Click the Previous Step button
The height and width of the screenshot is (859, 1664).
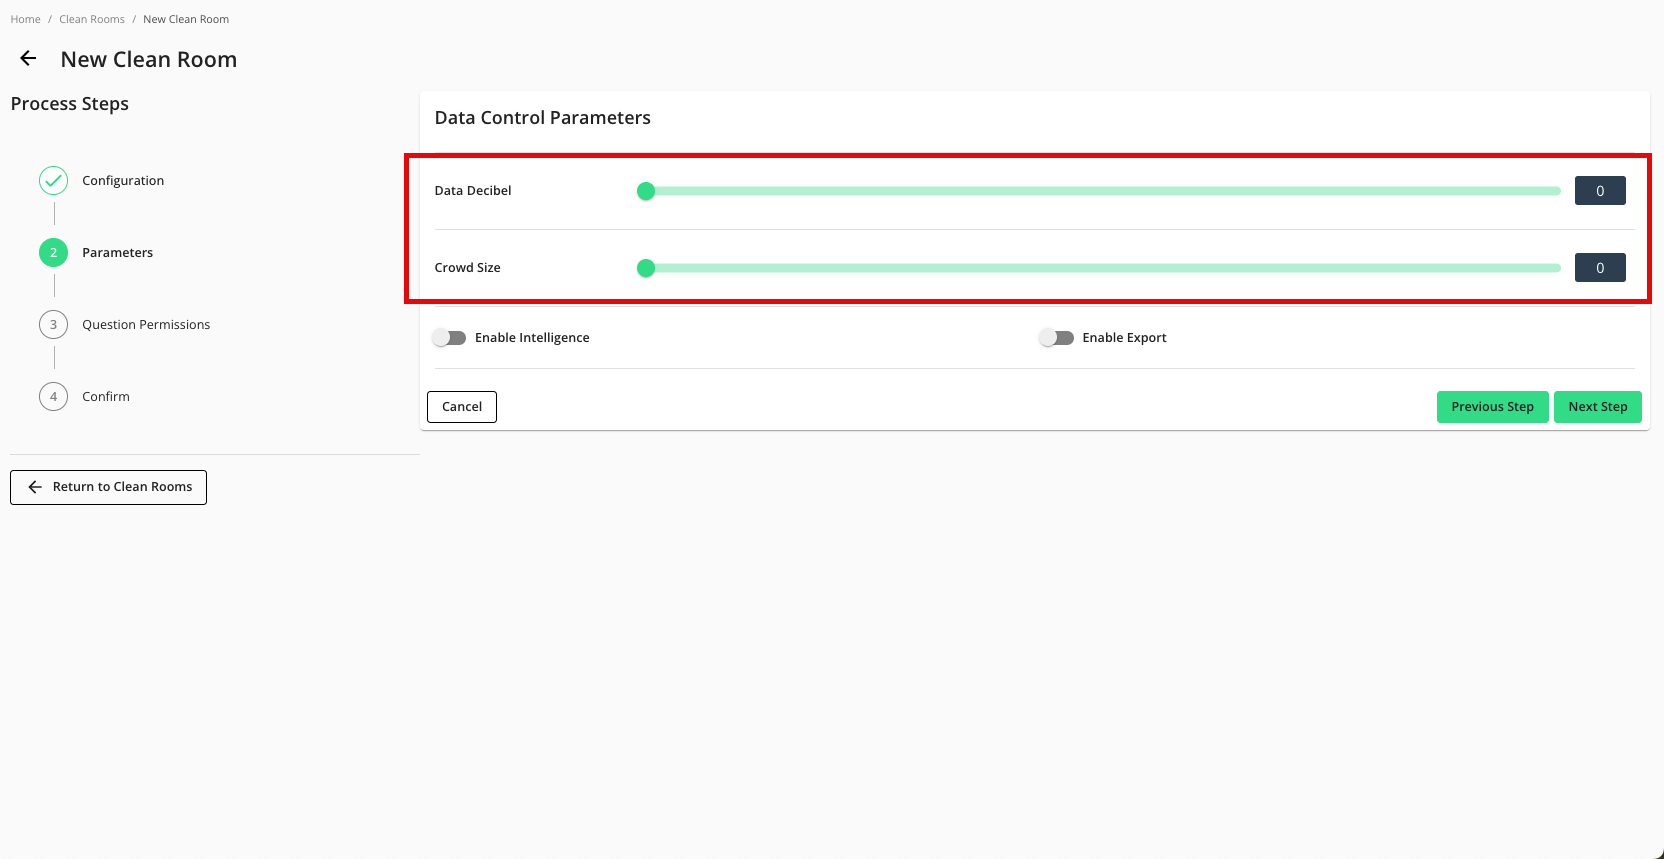pos(1492,407)
